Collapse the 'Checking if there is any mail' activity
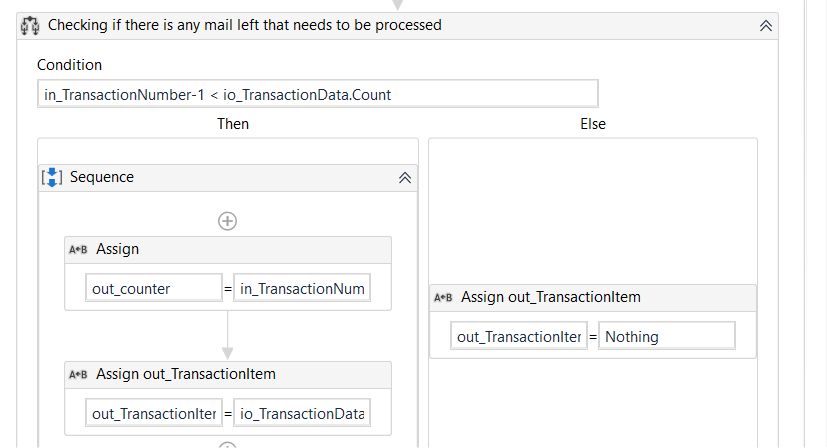 (766, 26)
